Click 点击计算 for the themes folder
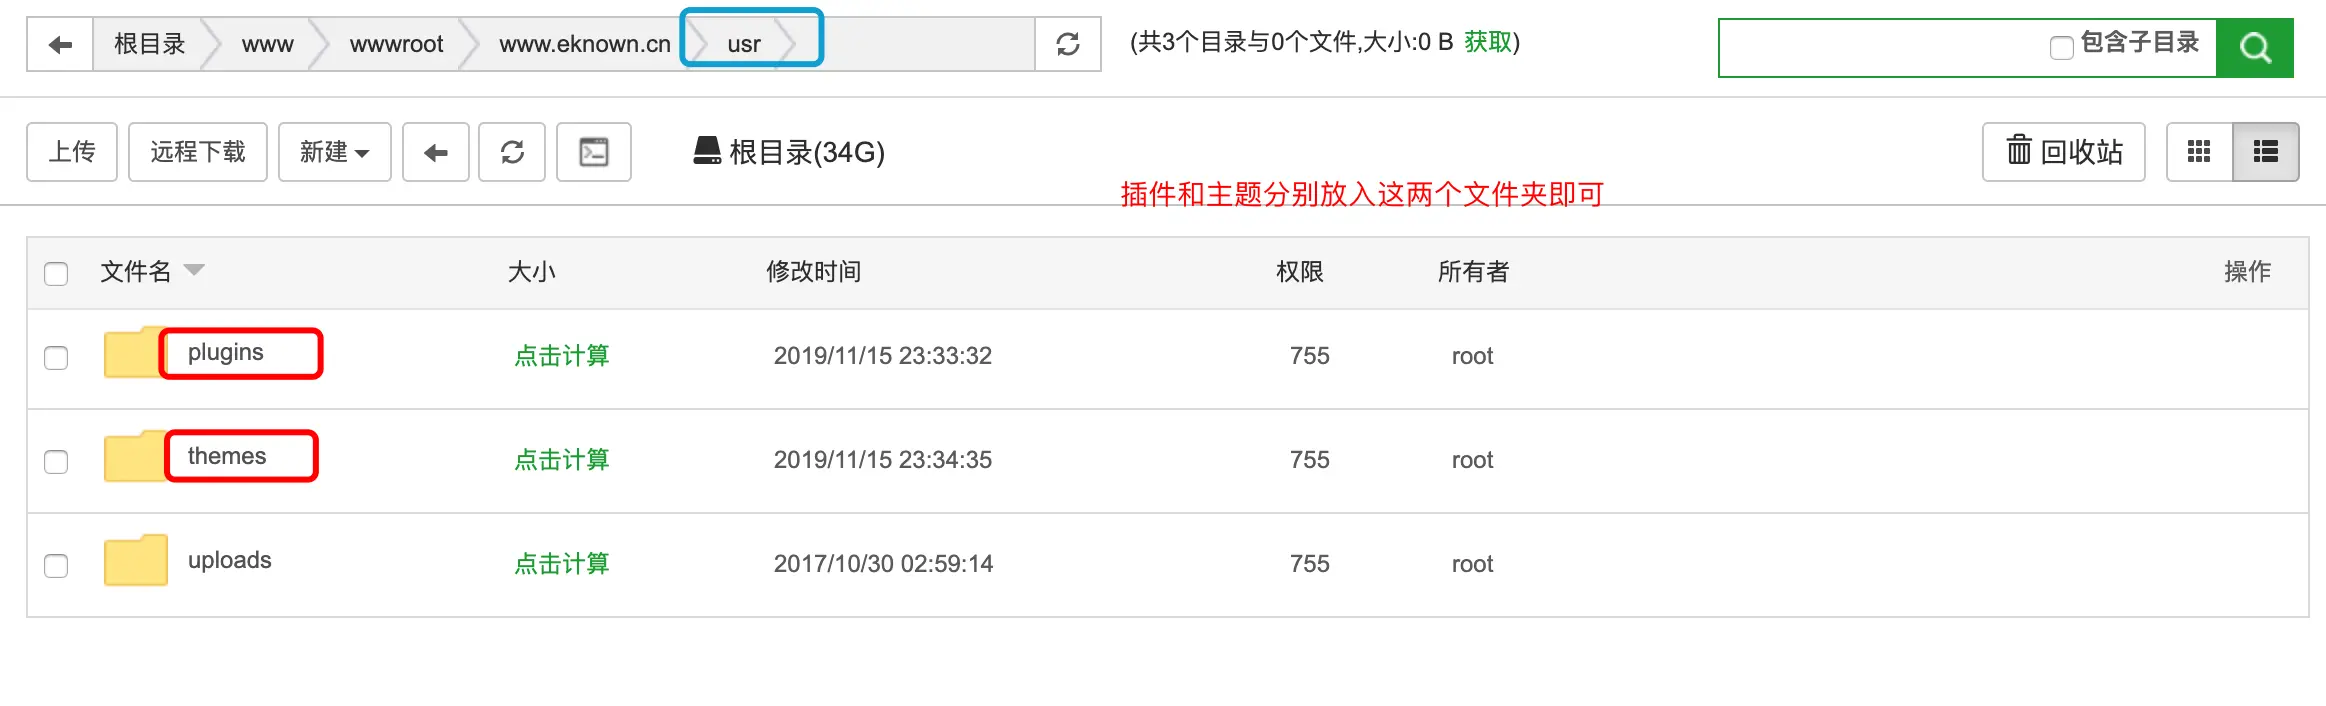The image size is (2326, 706). 561,460
